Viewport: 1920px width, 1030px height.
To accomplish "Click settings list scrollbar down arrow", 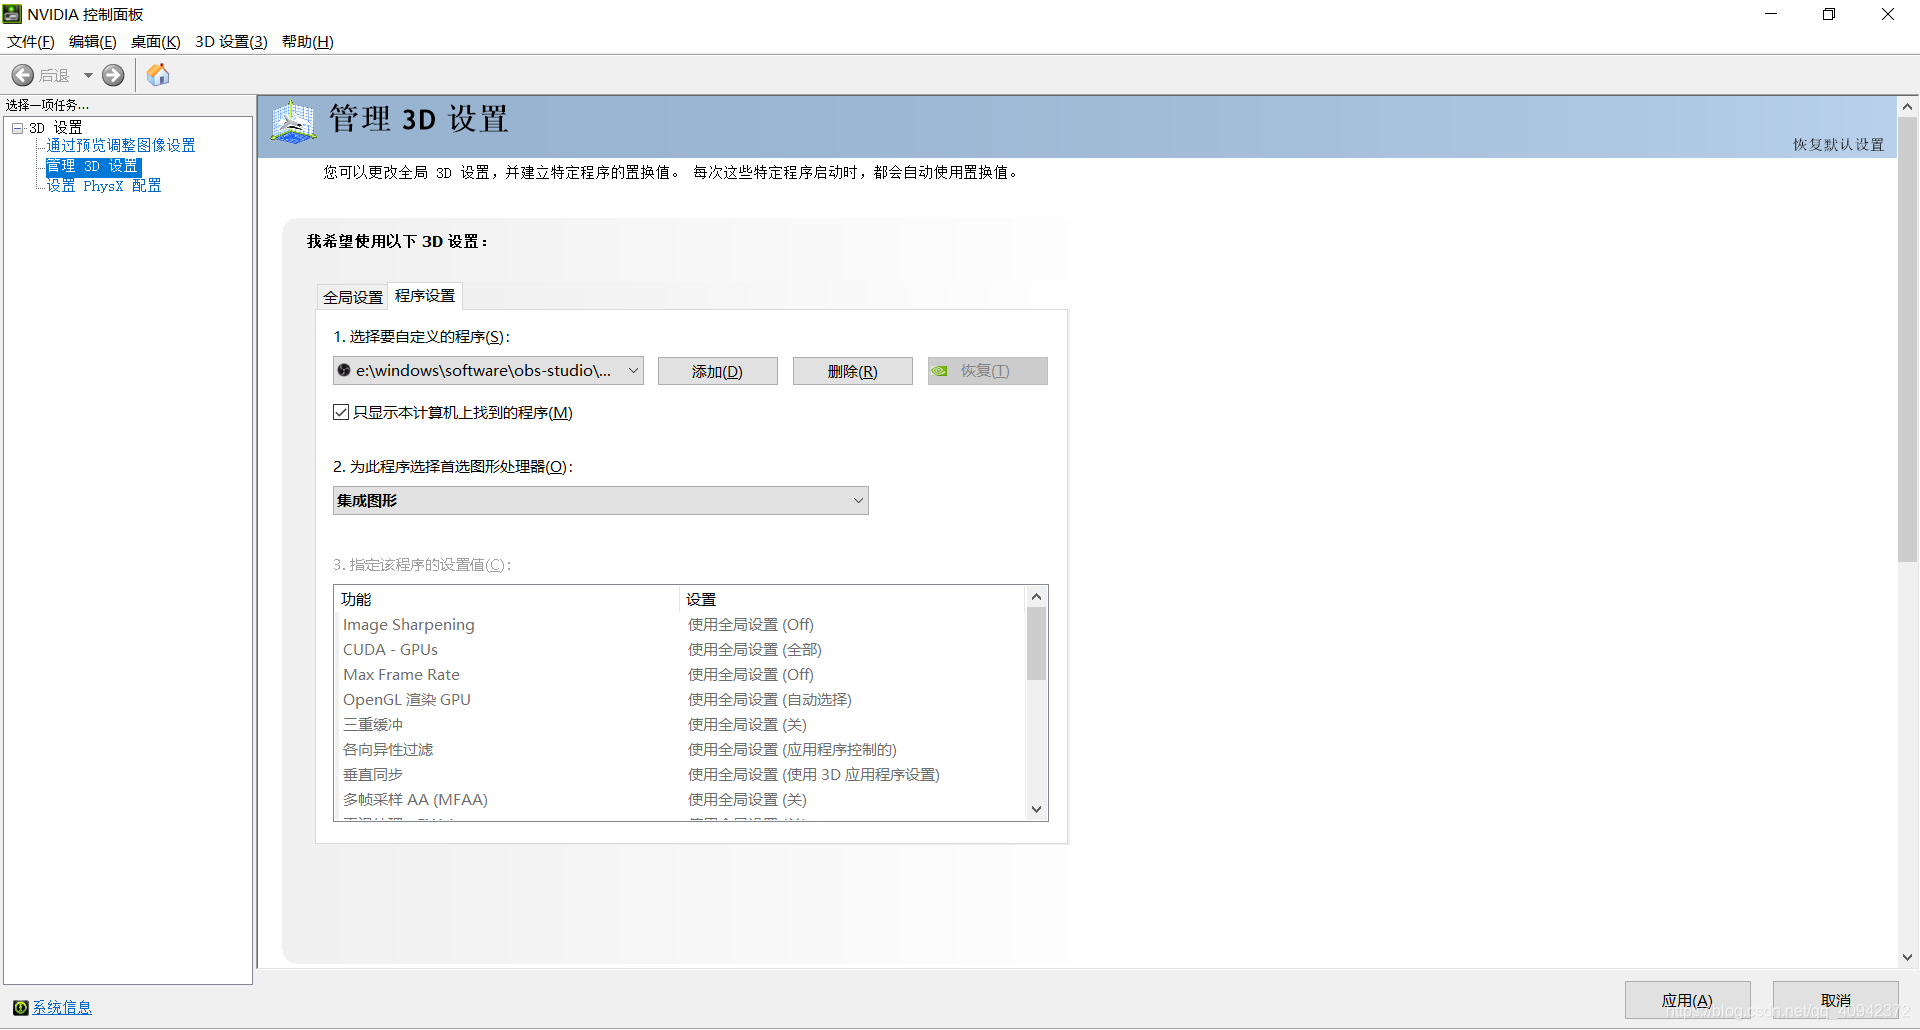I will click(x=1036, y=809).
